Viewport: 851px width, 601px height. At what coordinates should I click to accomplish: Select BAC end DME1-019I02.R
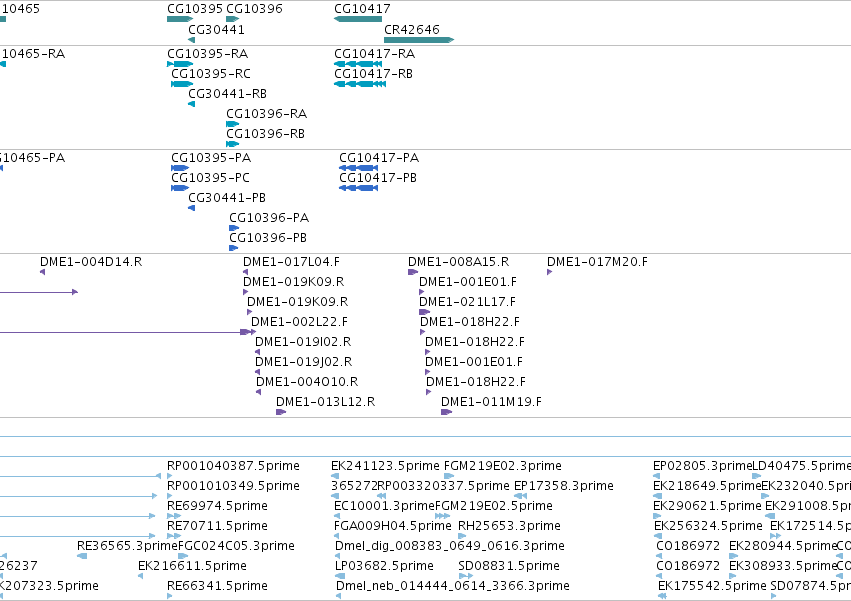(x=303, y=342)
